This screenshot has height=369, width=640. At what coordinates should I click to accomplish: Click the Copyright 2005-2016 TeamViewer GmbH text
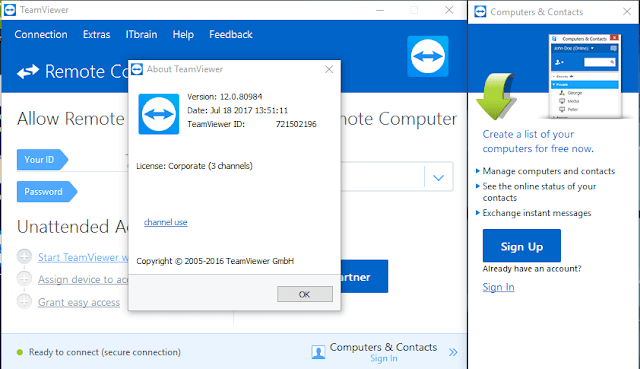coord(215,261)
